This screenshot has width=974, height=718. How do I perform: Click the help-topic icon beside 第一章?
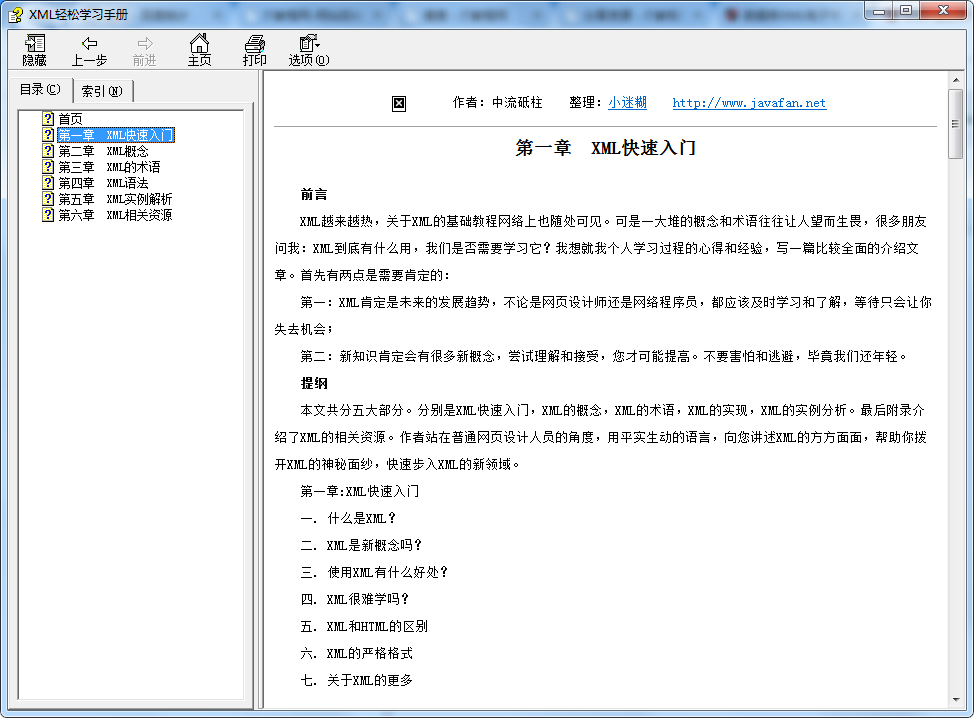click(48, 134)
